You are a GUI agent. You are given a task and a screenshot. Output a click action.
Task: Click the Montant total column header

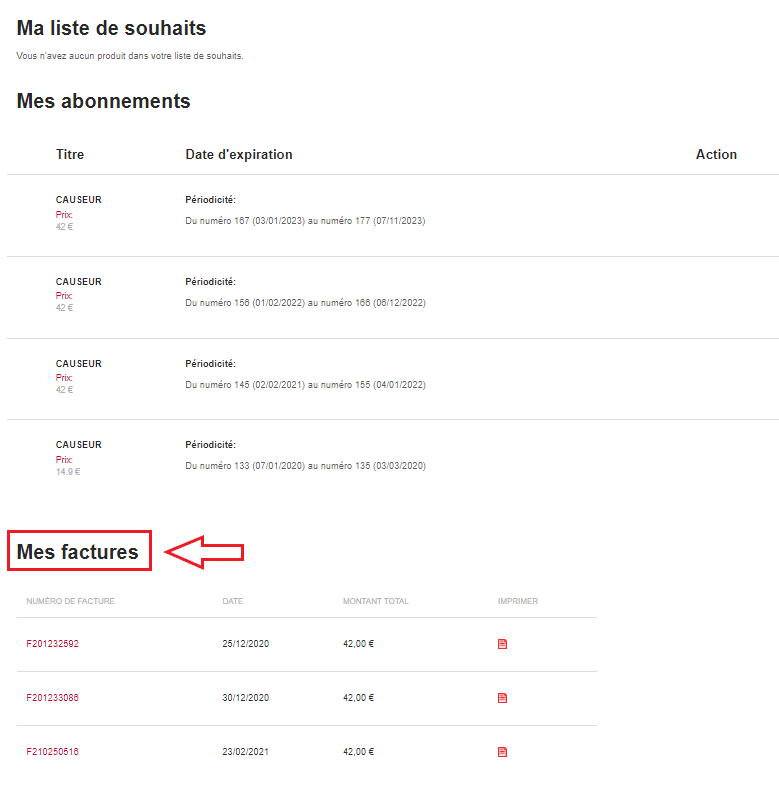(x=375, y=602)
